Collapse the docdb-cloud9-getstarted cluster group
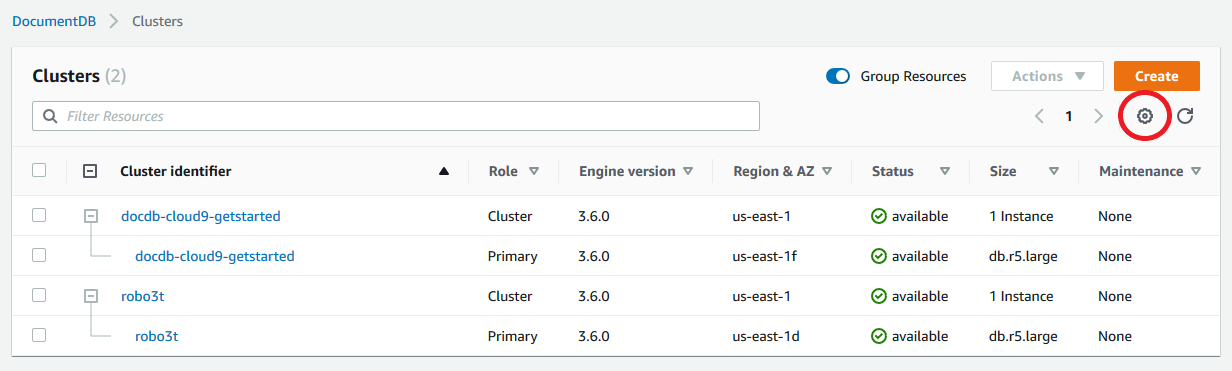This screenshot has width=1232, height=371. tap(91, 216)
